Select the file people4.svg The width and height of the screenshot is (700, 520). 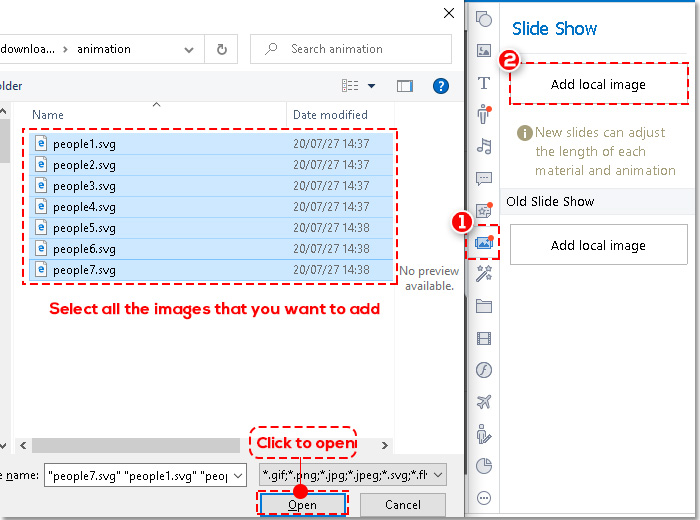pyautogui.click(x=211, y=207)
